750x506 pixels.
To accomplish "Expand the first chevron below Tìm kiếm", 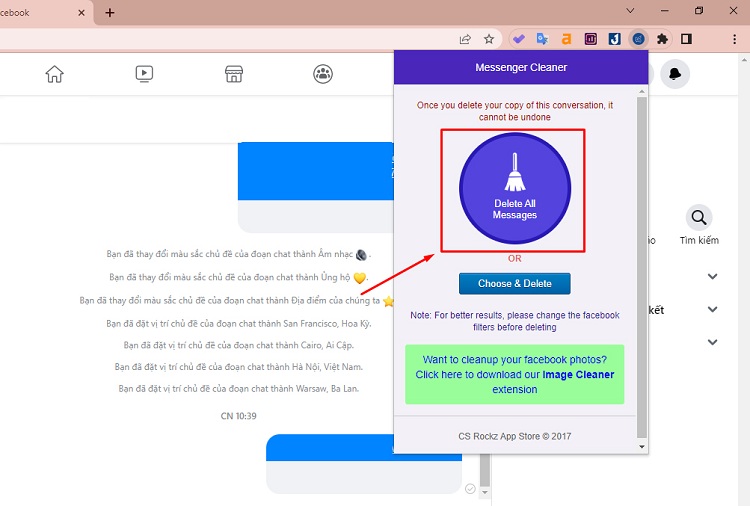I will click(x=713, y=276).
